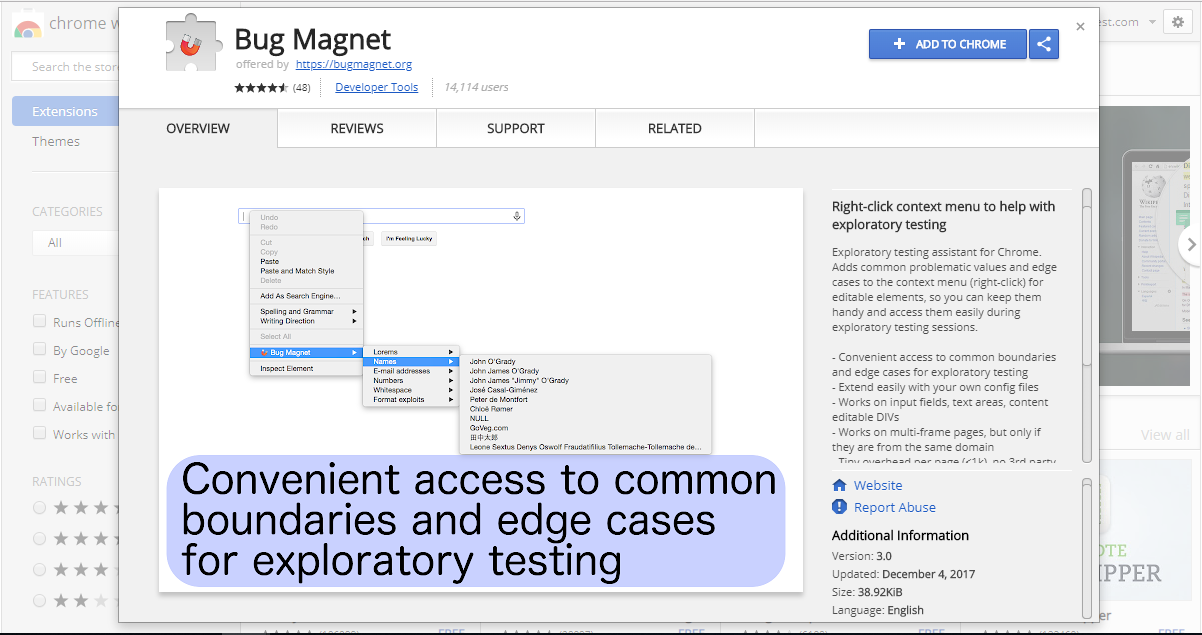1202x635 pixels.
Task: Select the four-star rating radio button
Action: click(40, 538)
